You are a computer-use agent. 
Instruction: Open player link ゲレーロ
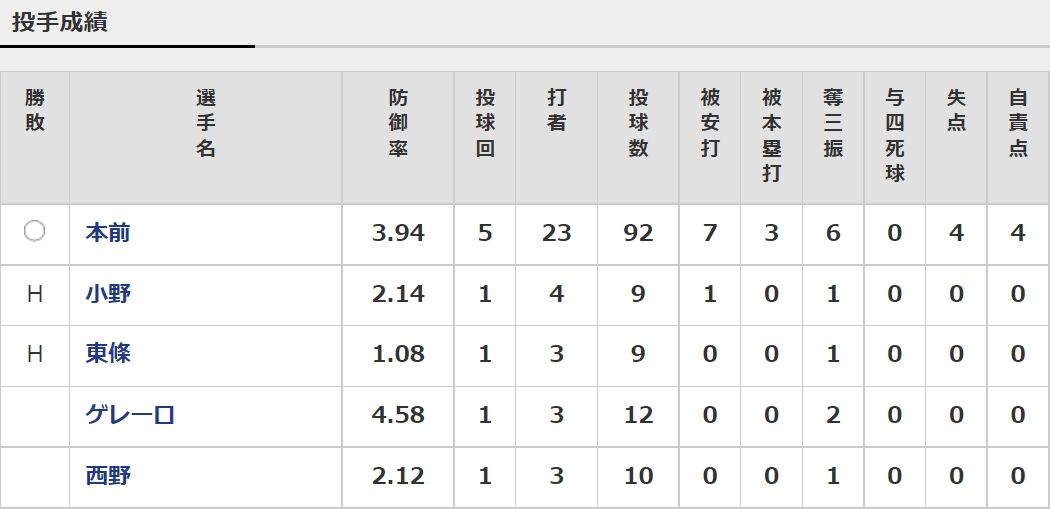[130, 415]
